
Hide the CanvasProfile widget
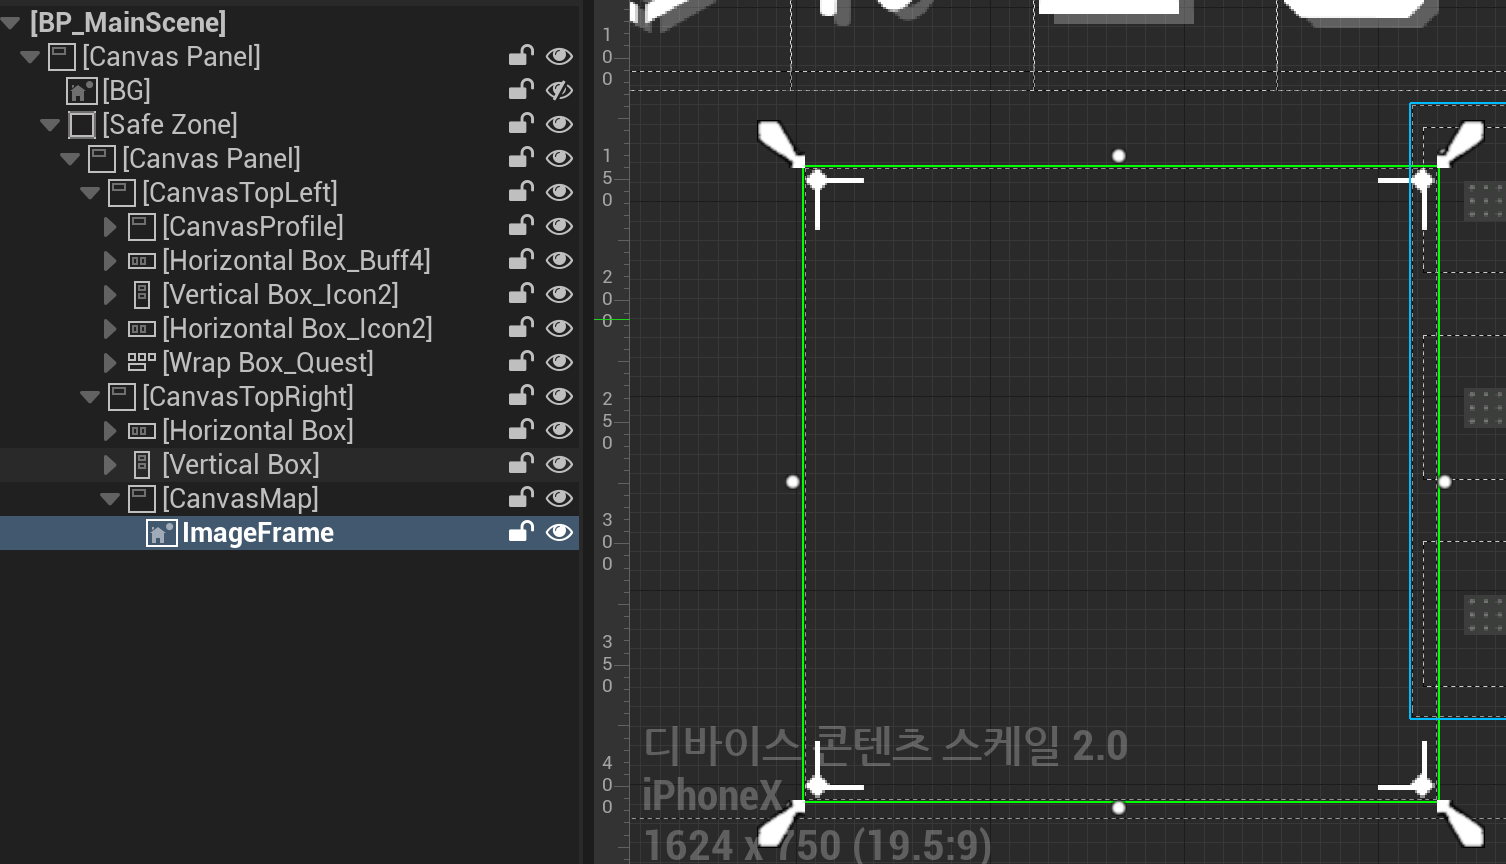tap(559, 226)
